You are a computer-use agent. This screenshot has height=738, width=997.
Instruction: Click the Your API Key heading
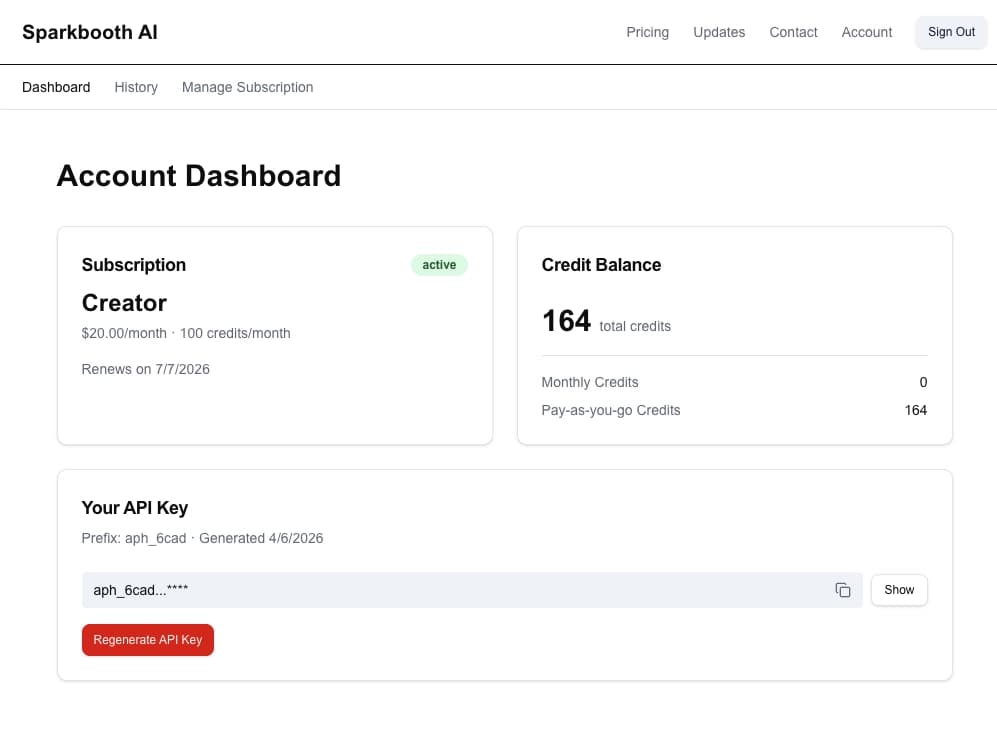tap(135, 508)
